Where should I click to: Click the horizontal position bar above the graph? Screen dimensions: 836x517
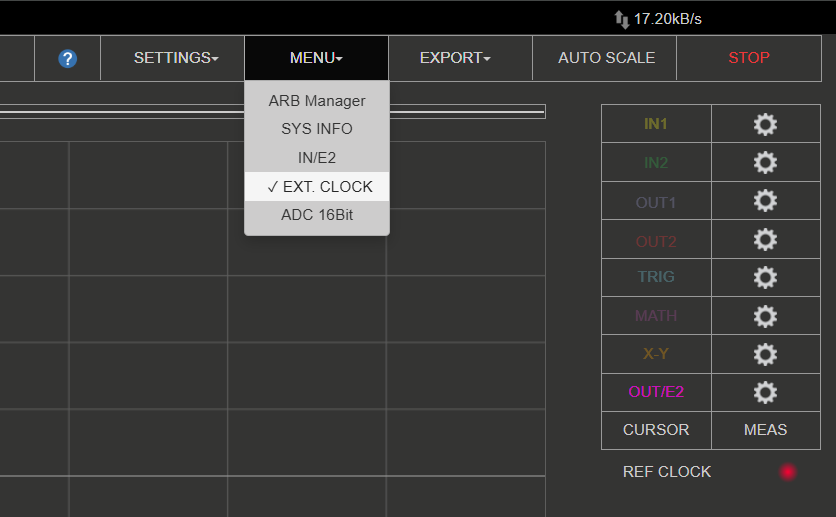272,111
